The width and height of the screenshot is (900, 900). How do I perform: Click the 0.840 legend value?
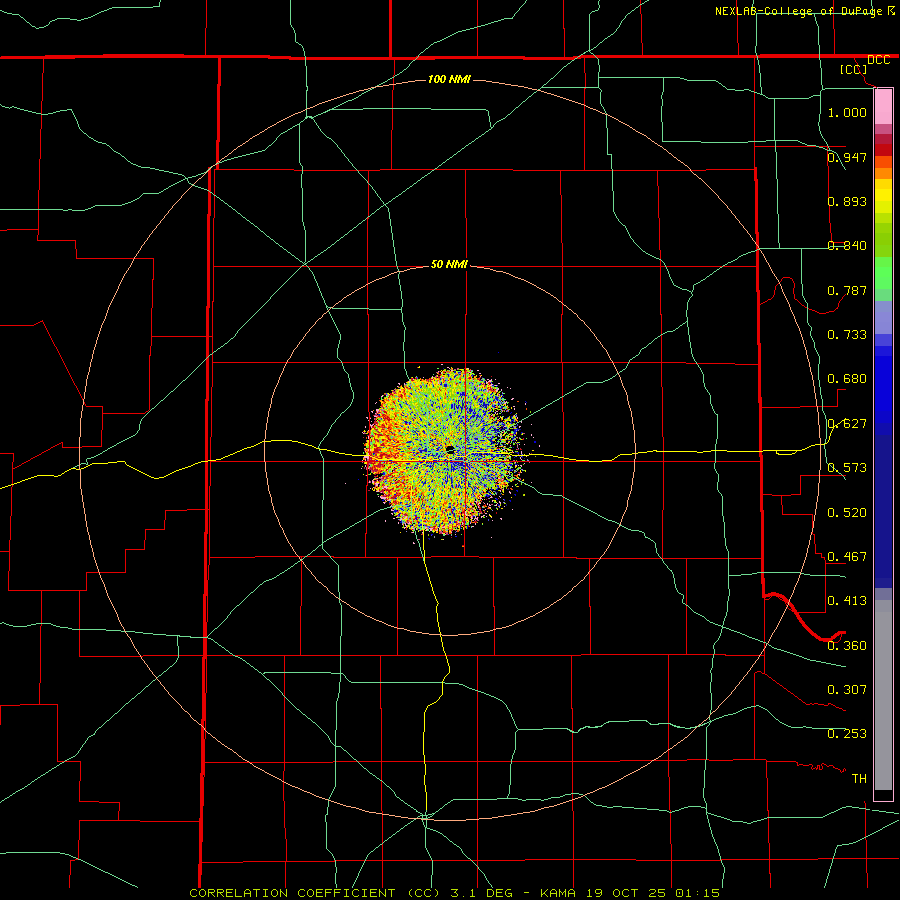coord(847,246)
